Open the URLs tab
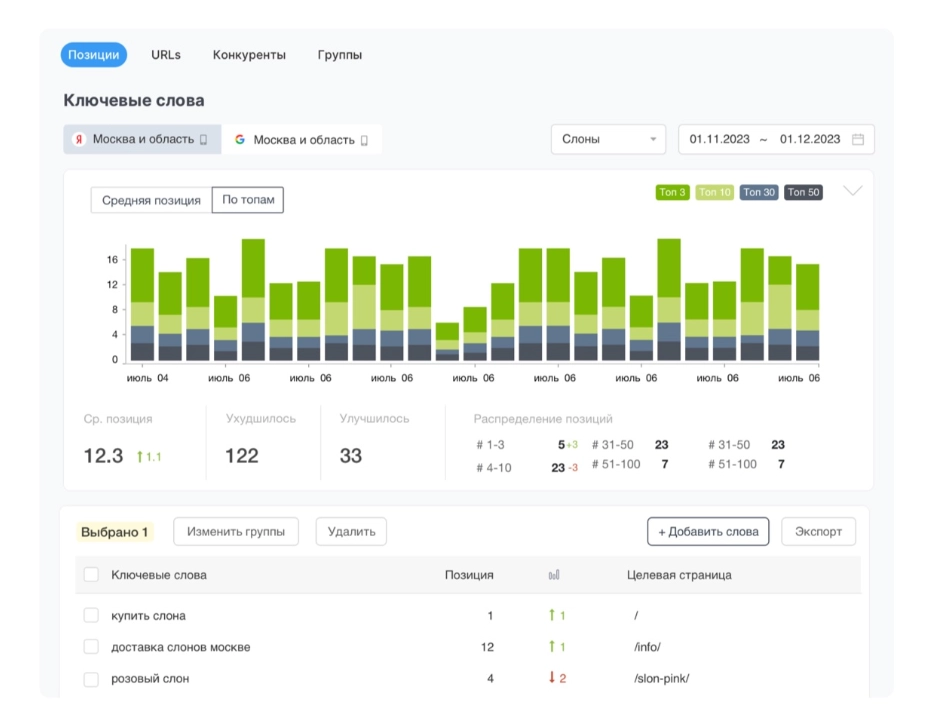The width and height of the screenshot is (927, 718). coord(166,55)
